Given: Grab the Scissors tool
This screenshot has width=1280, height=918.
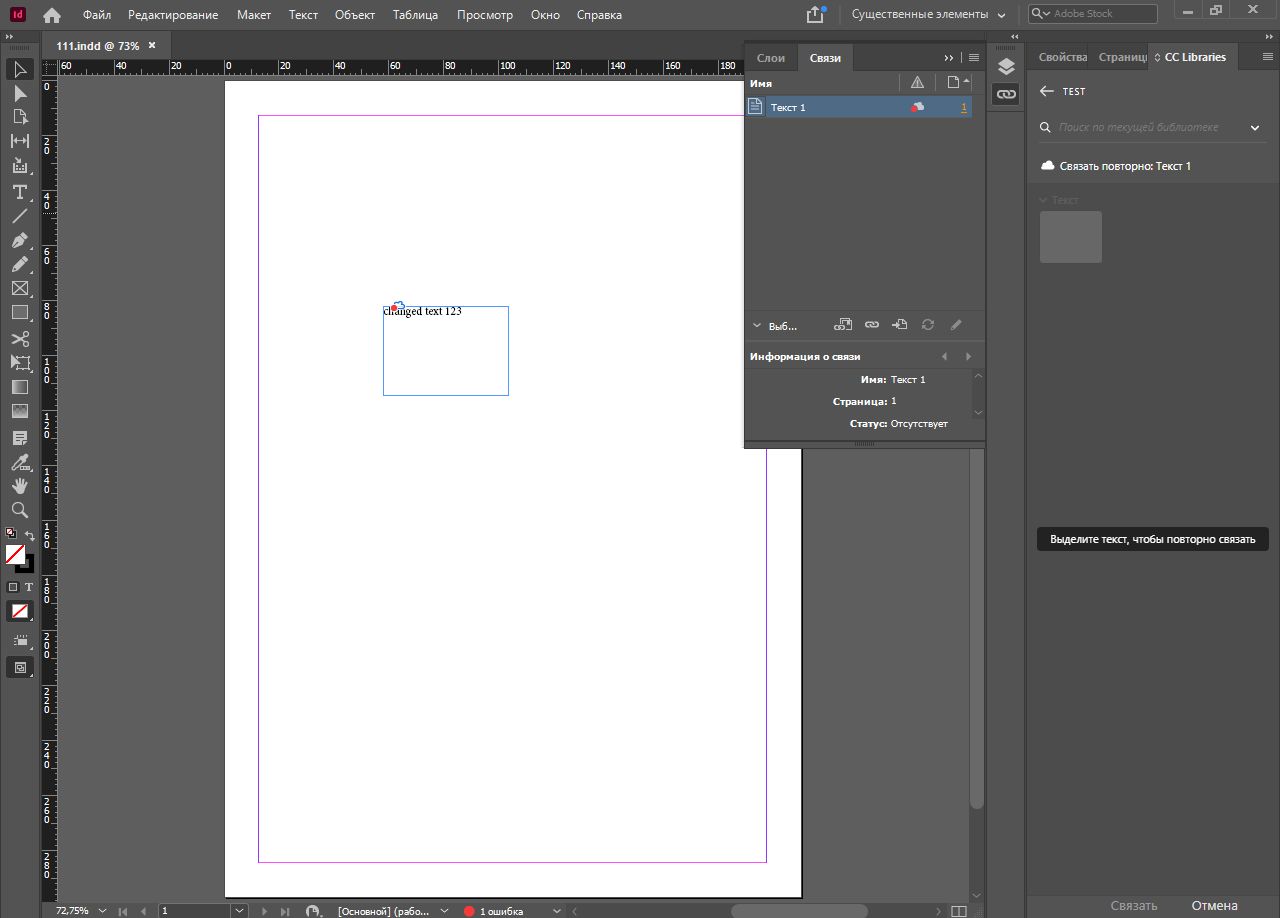Looking at the screenshot, I should tap(20, 339).
